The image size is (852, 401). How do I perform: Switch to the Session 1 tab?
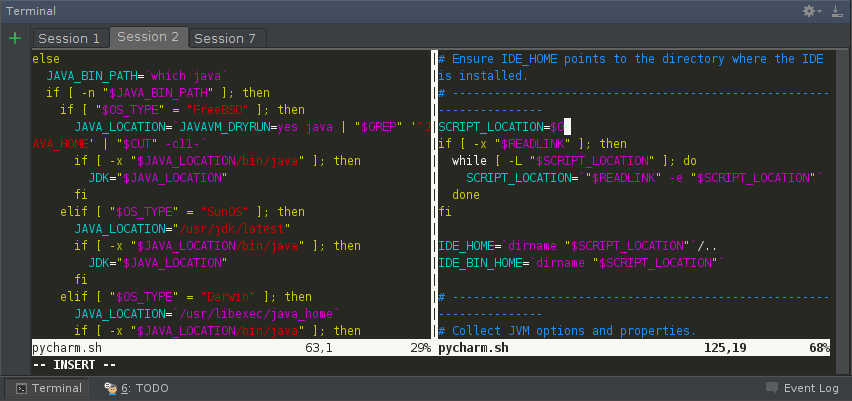tap(70, 39)
